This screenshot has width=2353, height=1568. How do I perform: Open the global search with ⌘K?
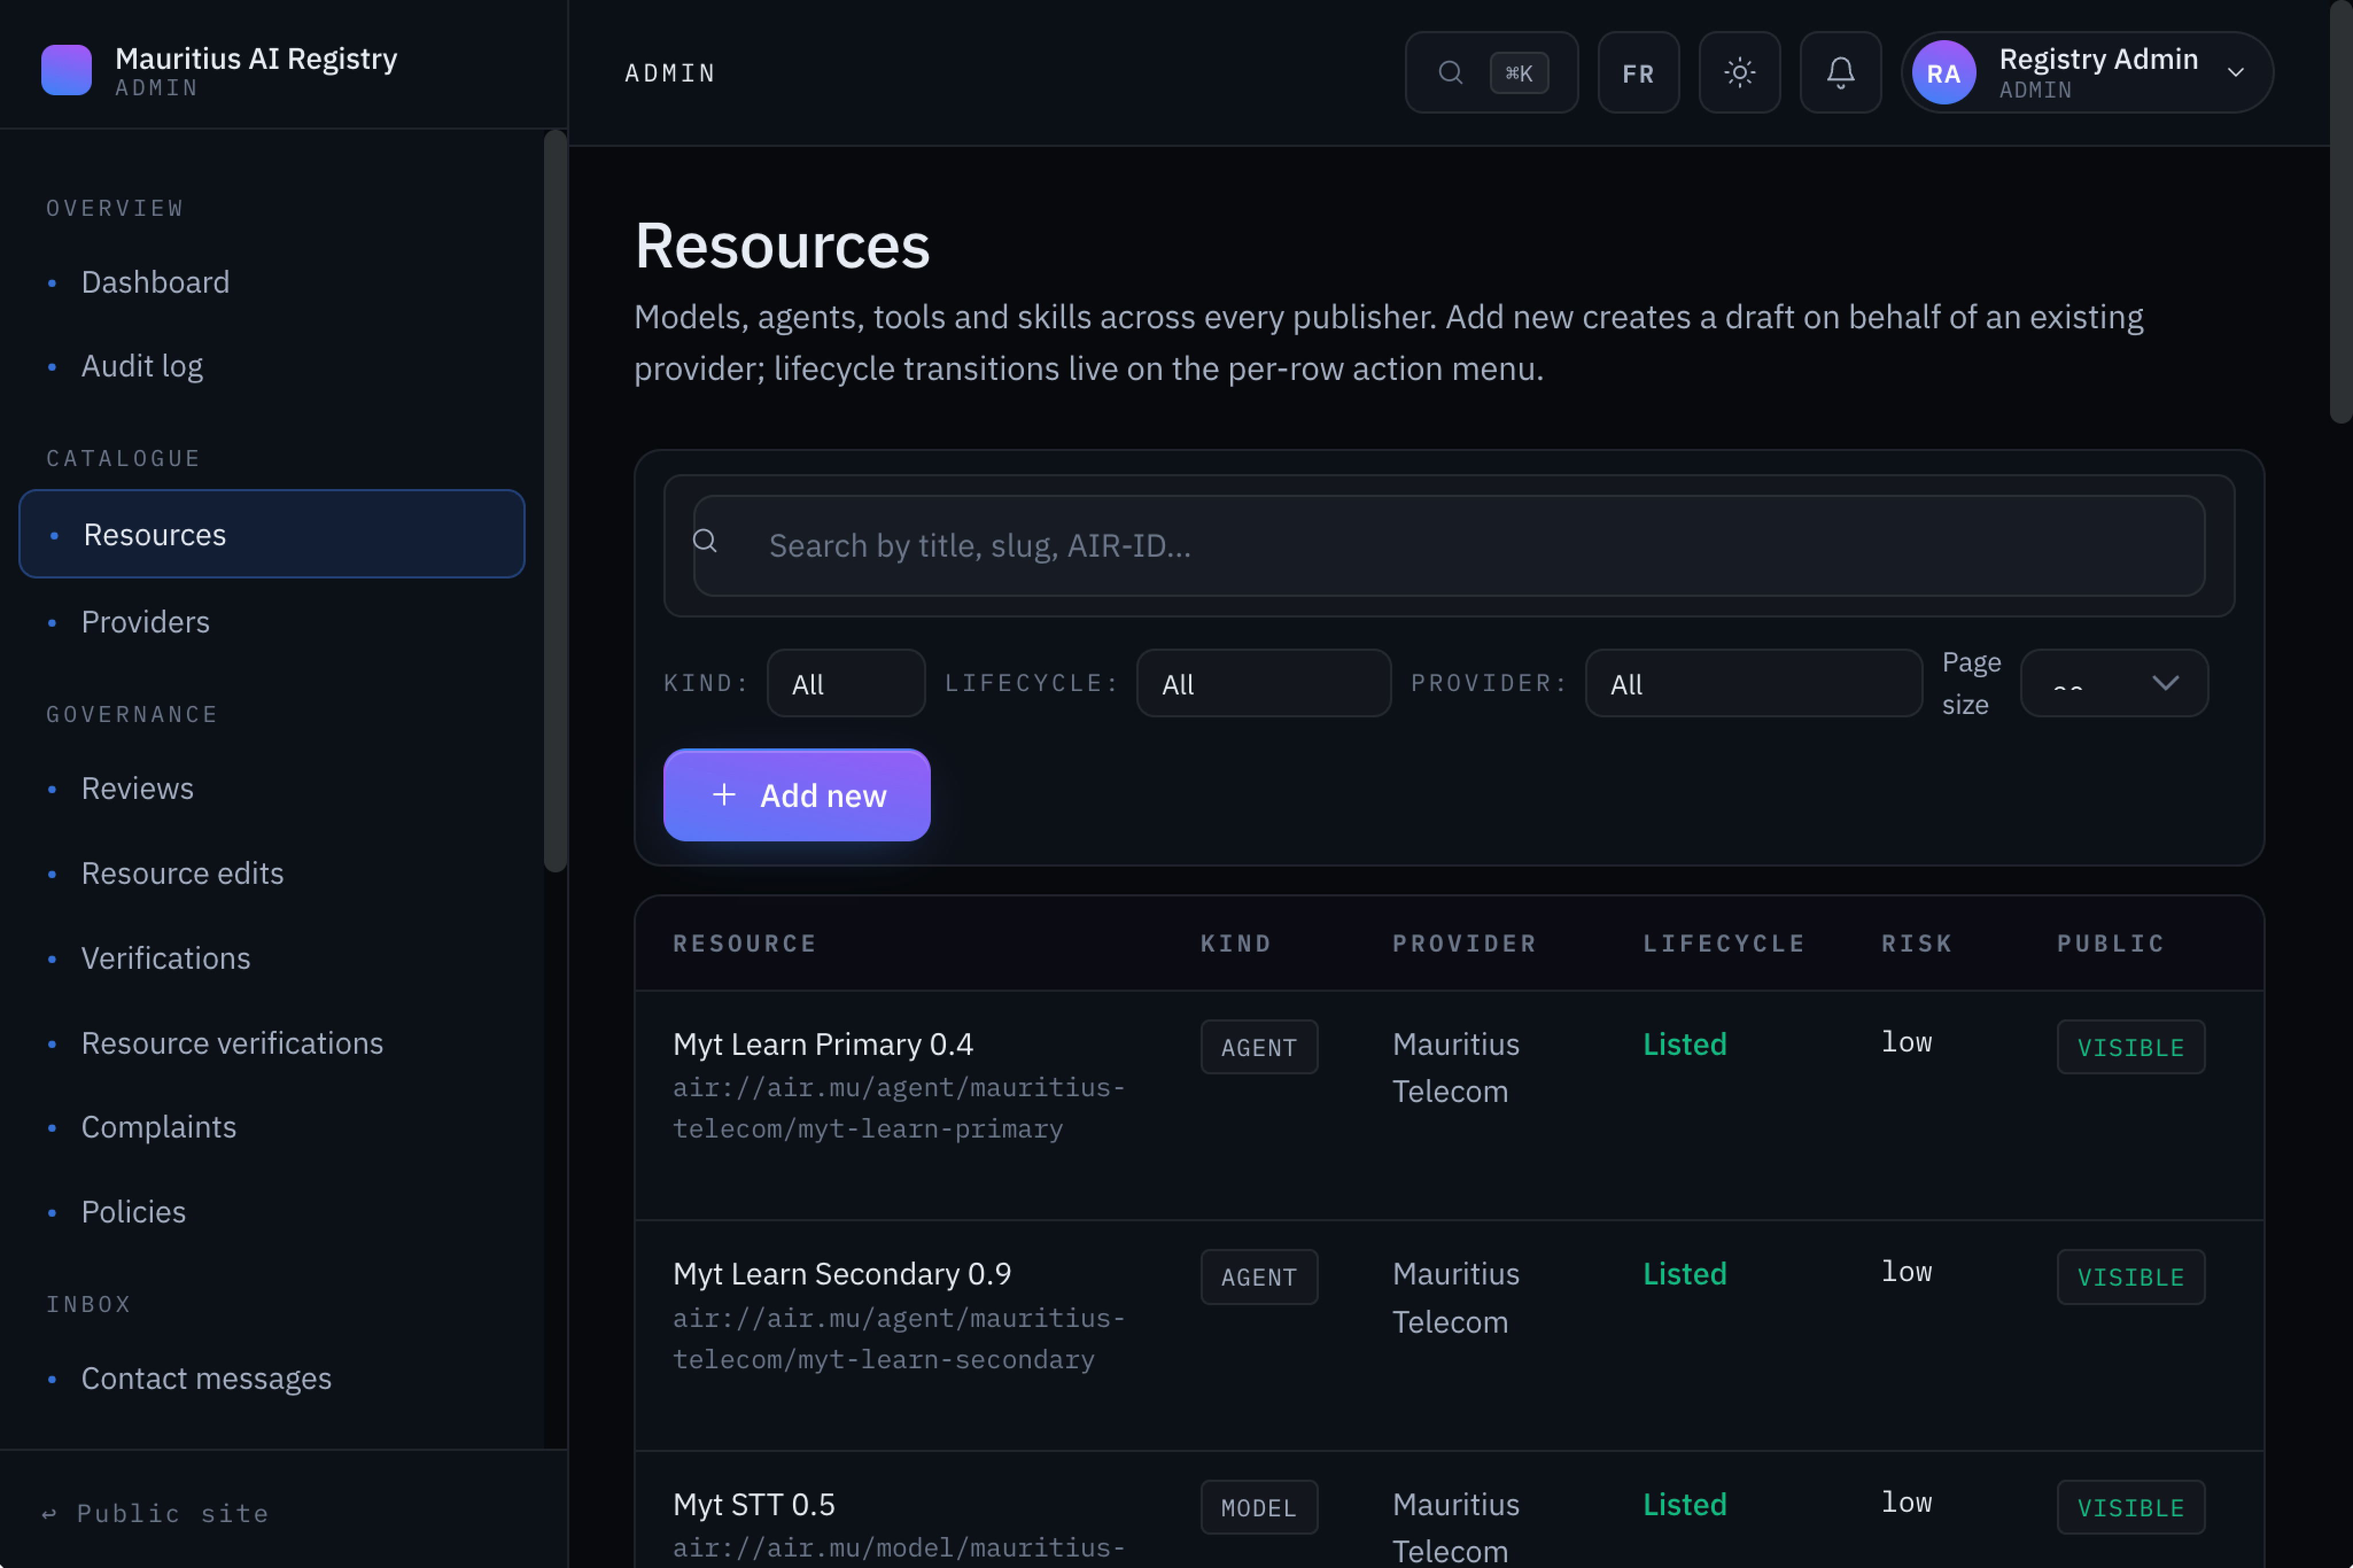tap(1491, 72)
